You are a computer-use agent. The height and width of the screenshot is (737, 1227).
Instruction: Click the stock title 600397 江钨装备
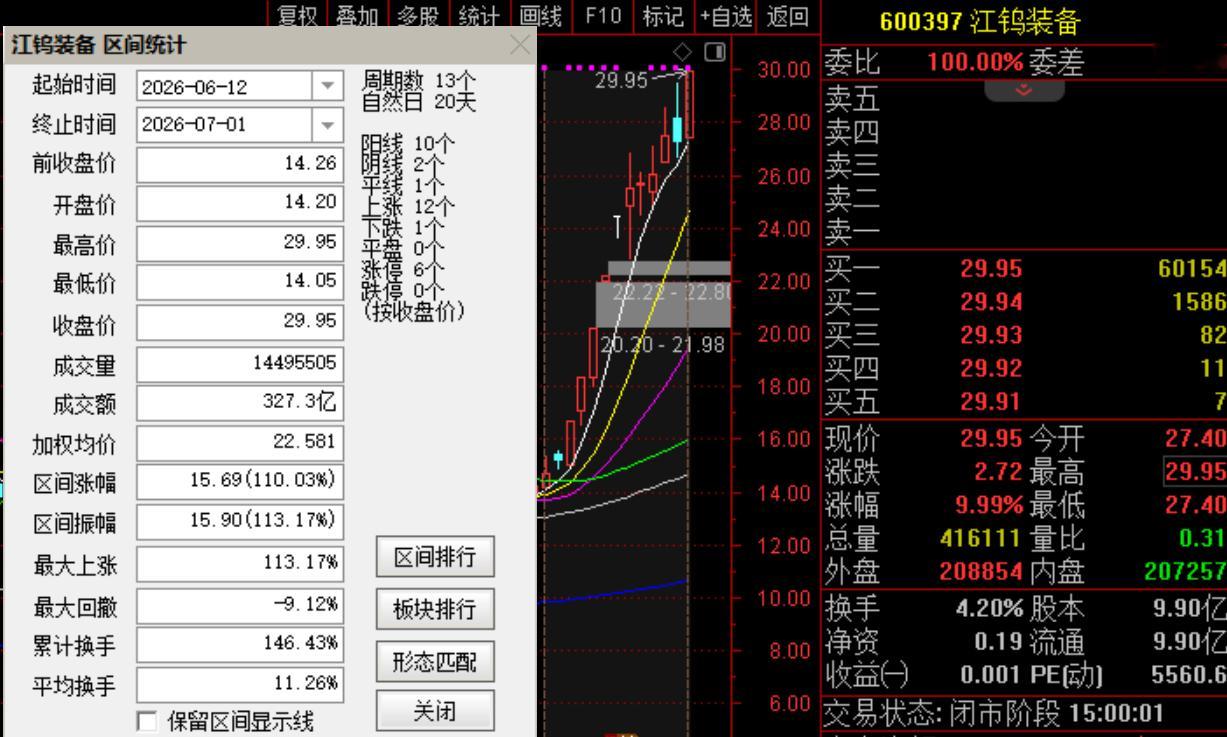[980, 21]
